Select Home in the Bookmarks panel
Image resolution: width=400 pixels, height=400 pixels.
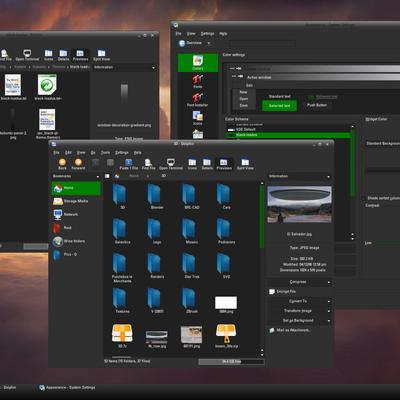tap(76, 188)
